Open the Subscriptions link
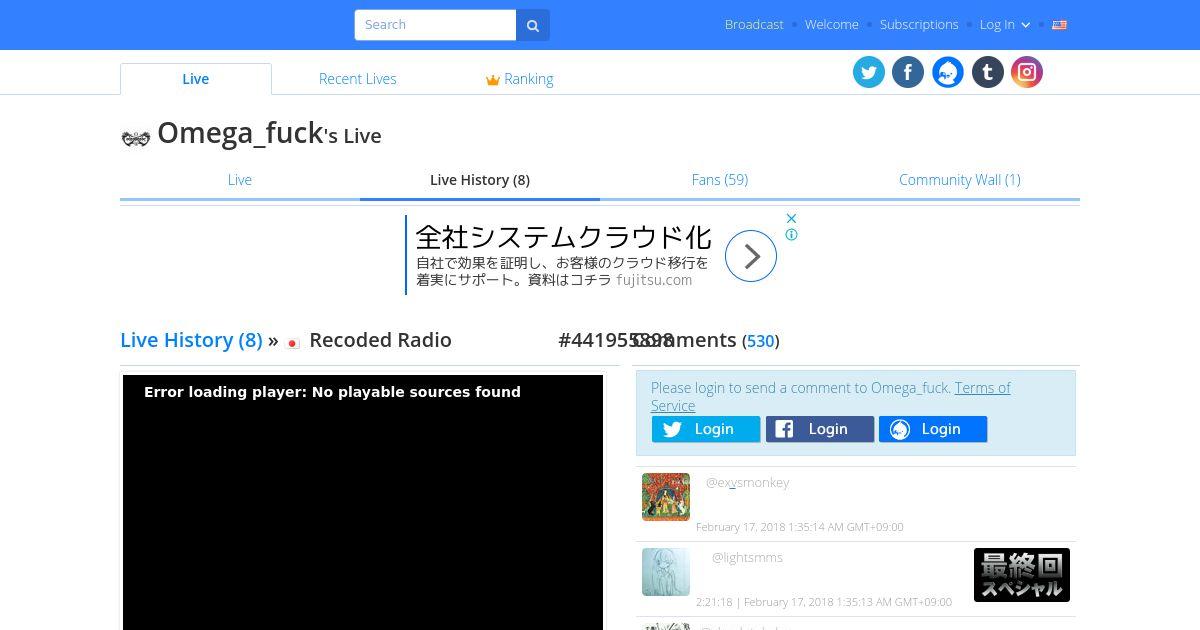Viewport: 1200px width, 630px height. (919, 25)
